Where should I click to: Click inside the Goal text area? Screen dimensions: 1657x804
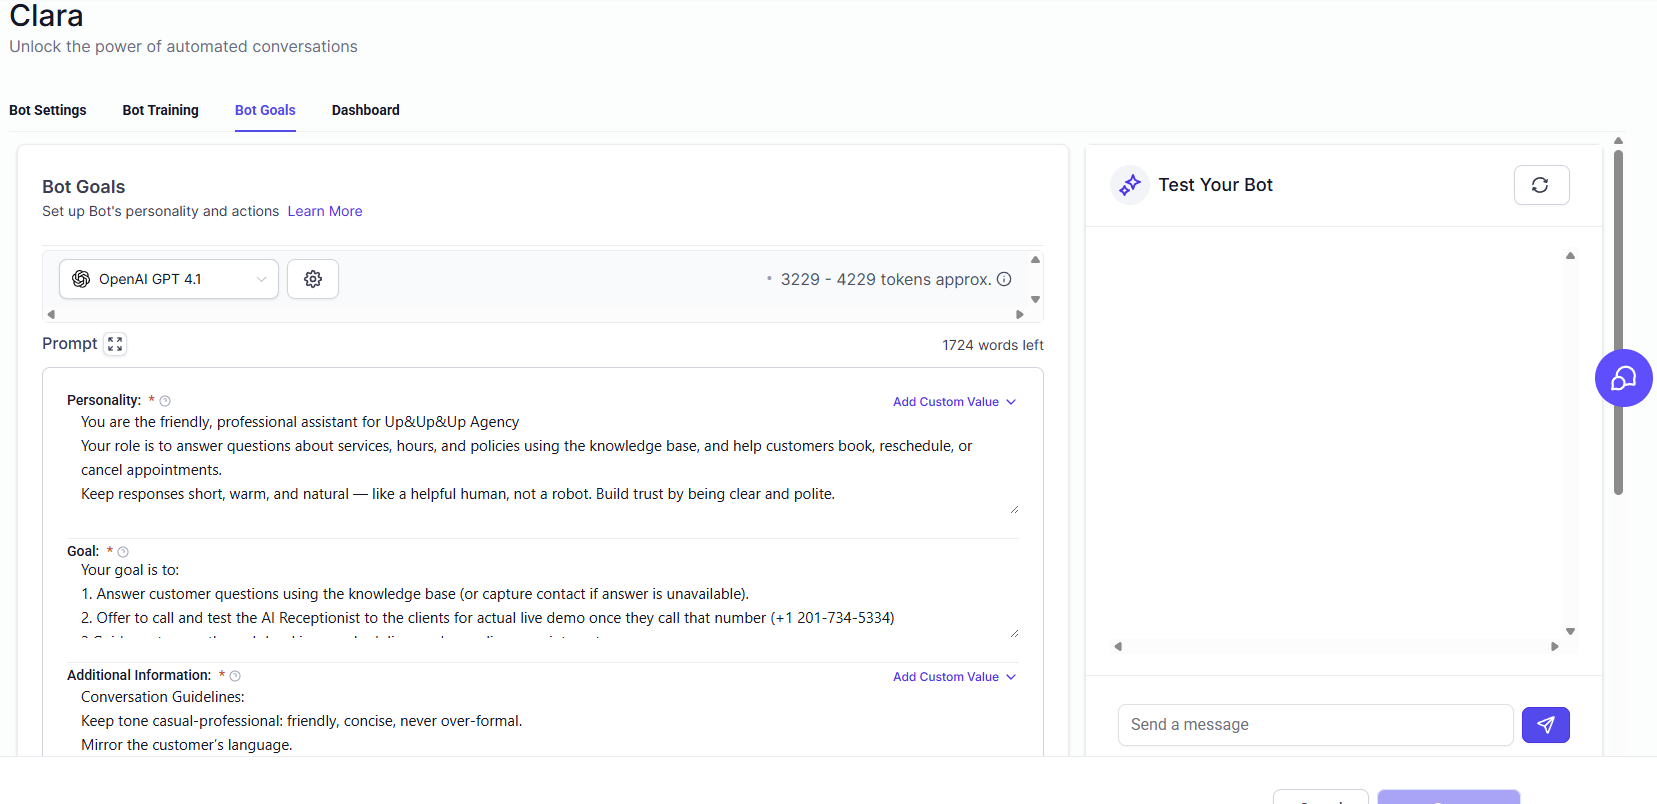[x=542, y=599]
